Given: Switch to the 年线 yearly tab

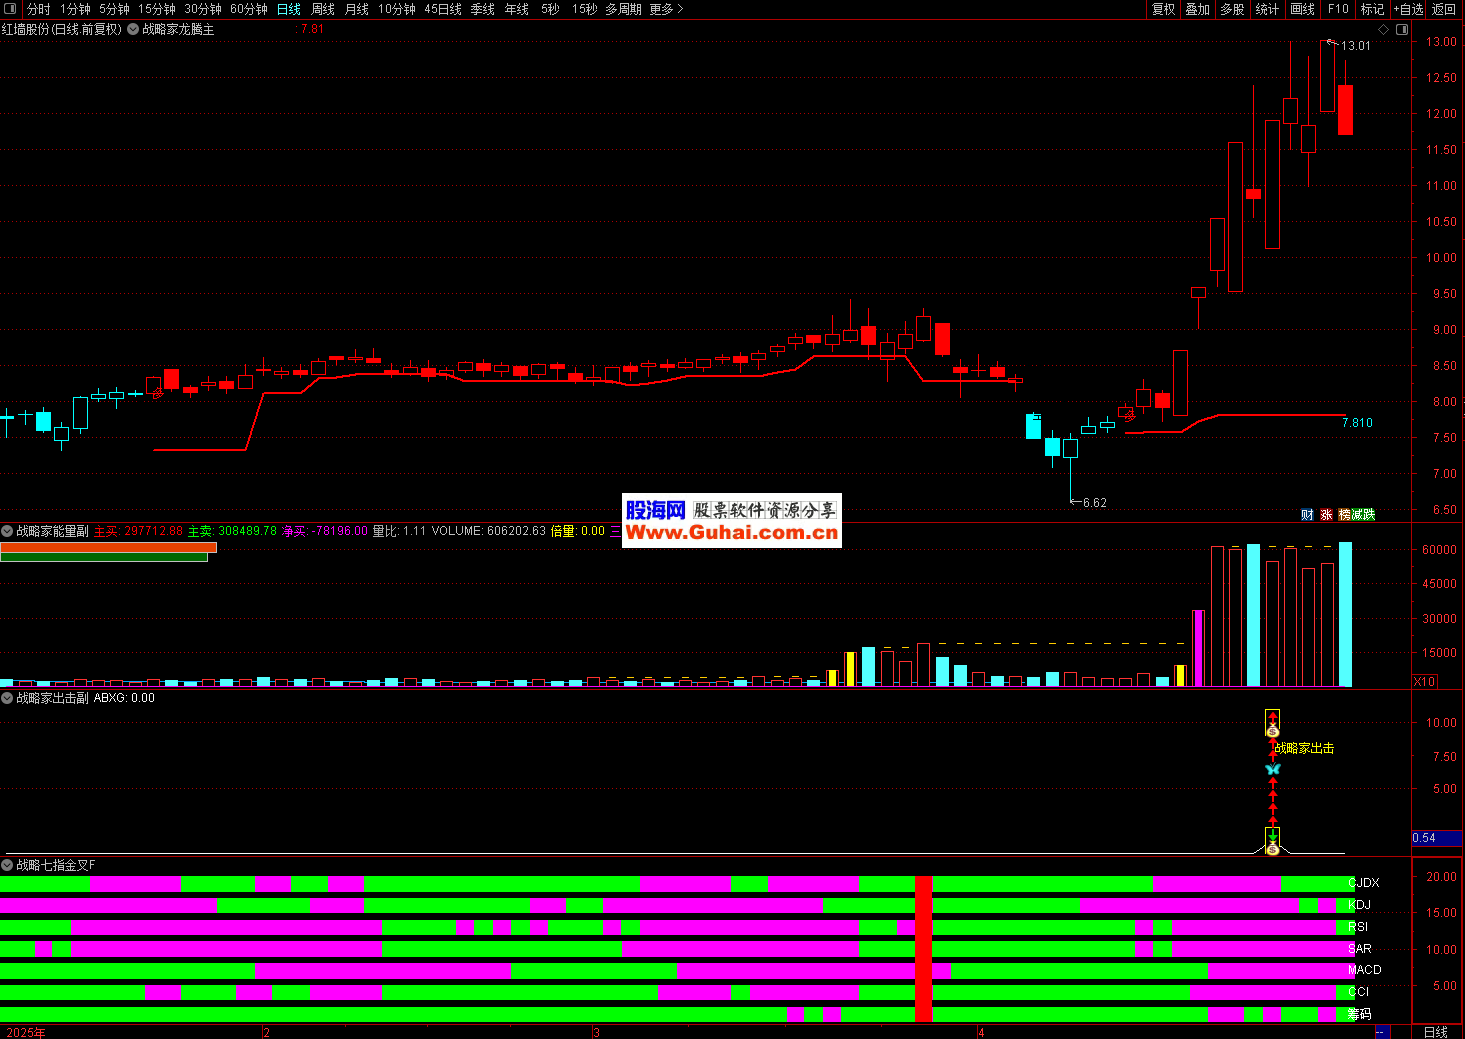Looking at the screenshot, I should click(x=517, y=9).
